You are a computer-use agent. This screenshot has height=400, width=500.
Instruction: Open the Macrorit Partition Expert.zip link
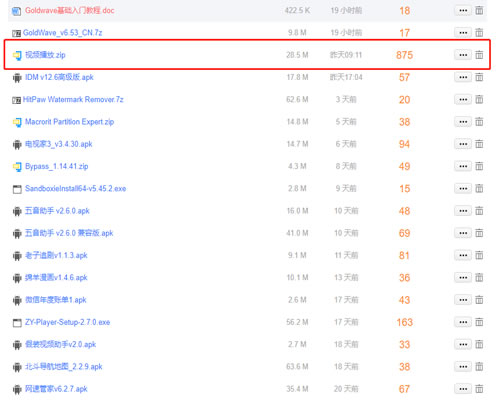70,122
